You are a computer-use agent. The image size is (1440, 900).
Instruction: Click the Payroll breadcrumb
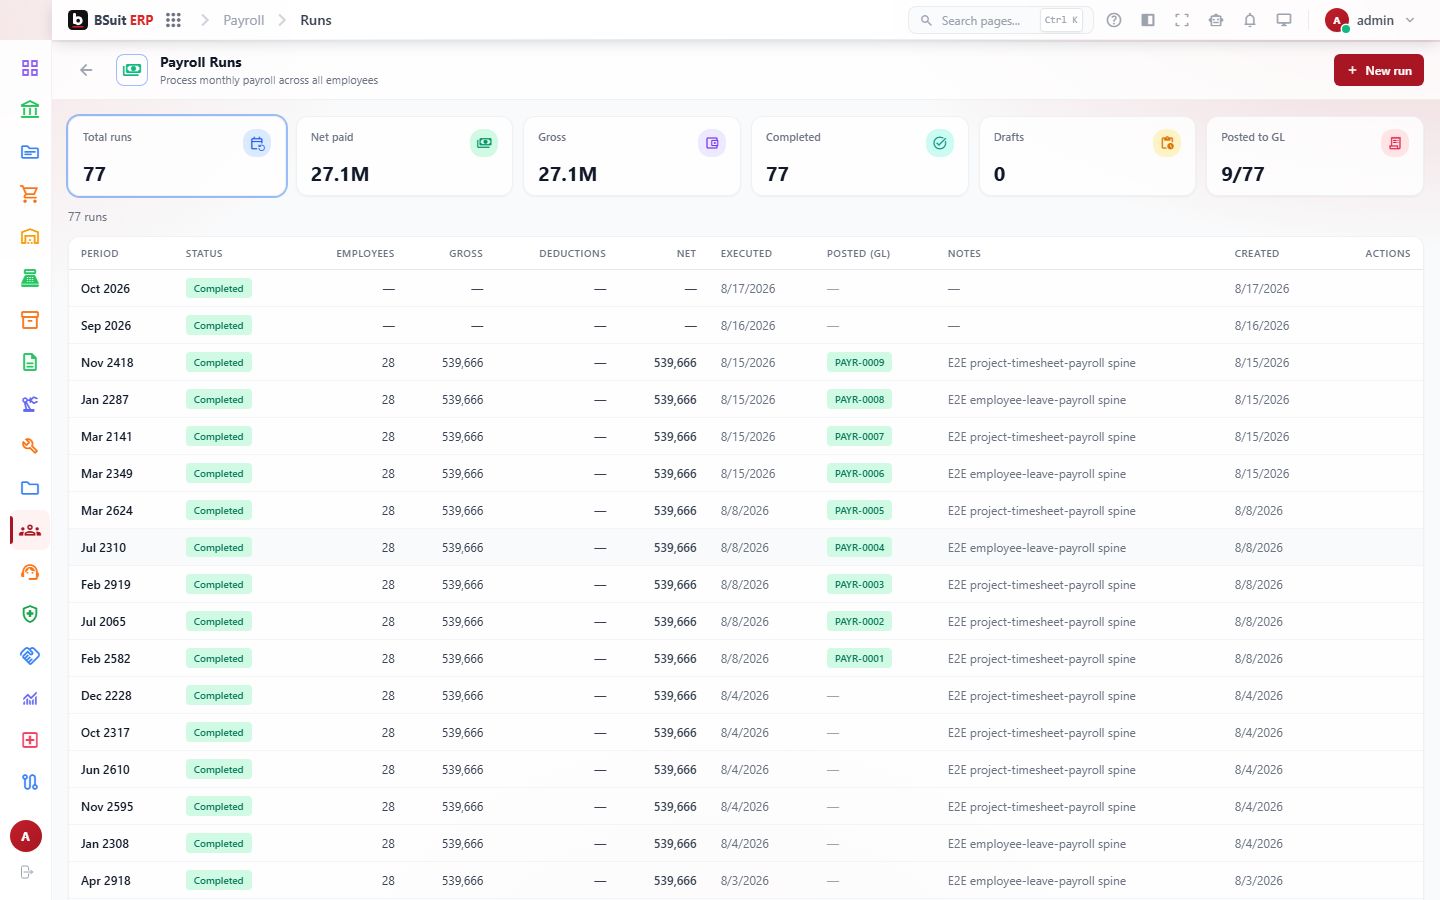tap(244, 20)
